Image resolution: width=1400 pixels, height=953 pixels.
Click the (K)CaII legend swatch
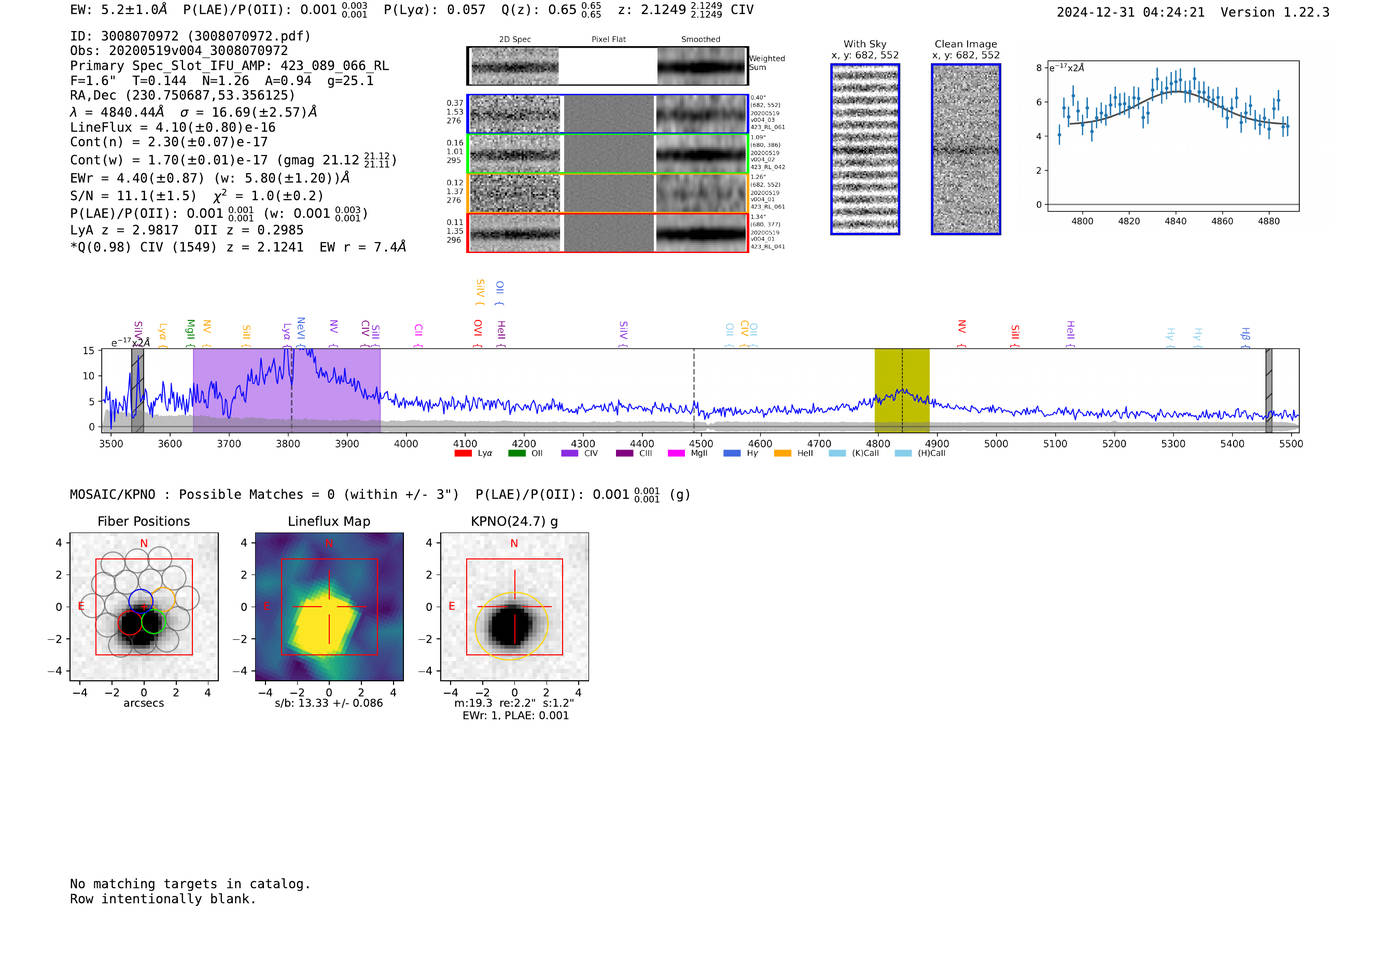coord(837,453)
